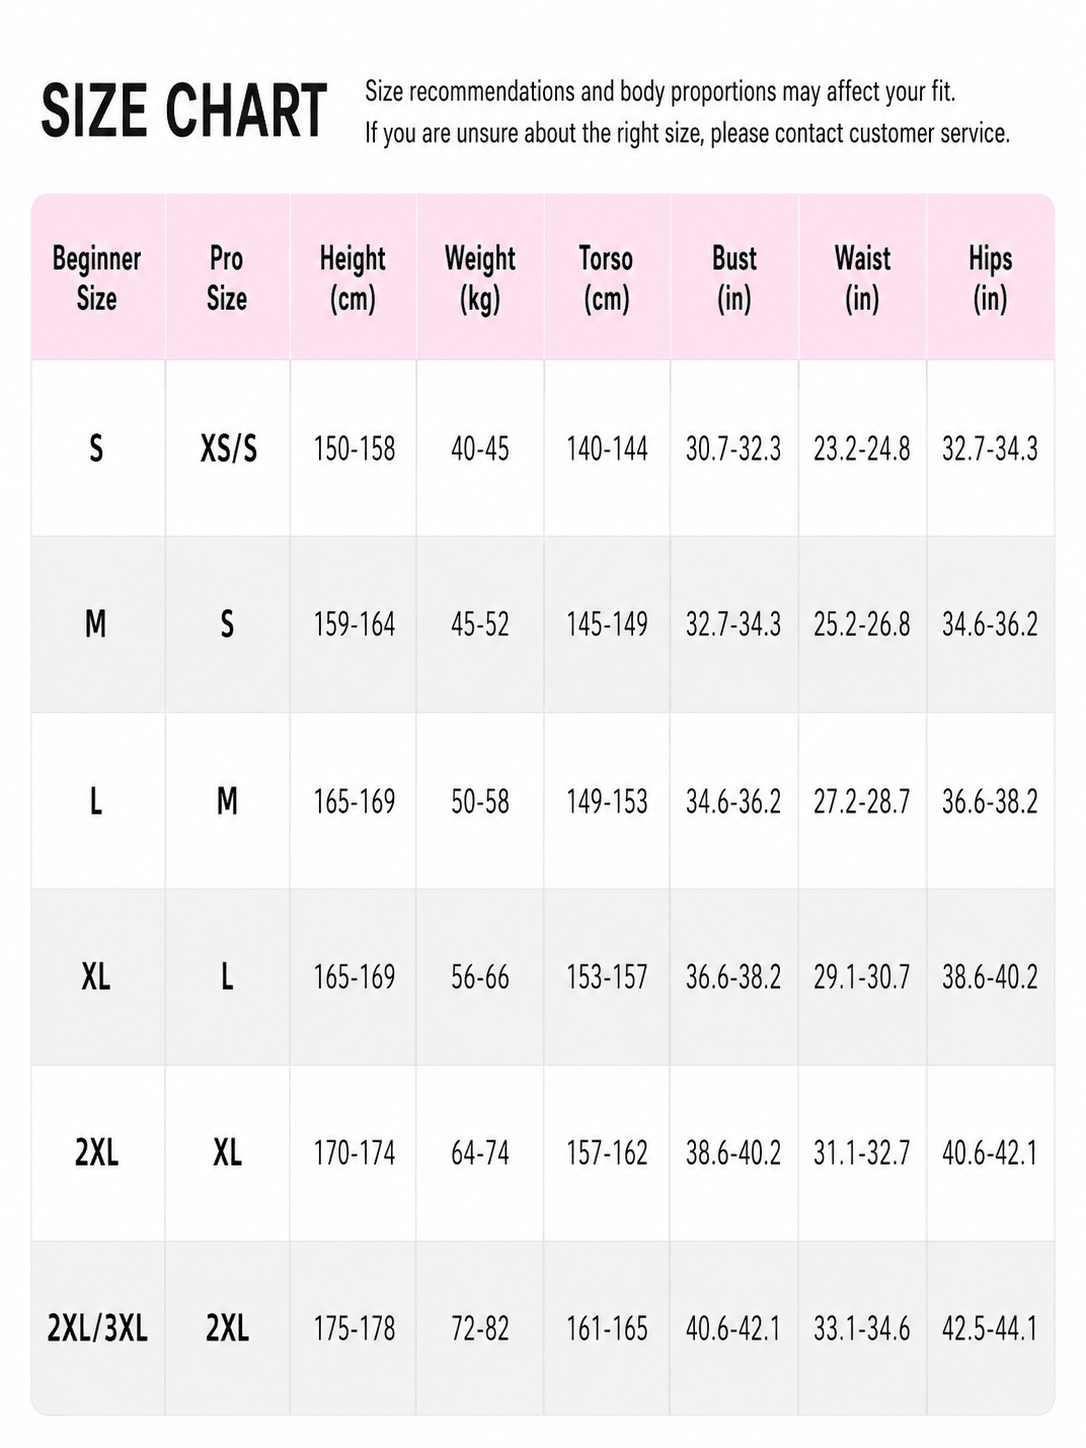Viewport: 1086px width, 1448px height.
Task: Select the 42.5-44.1 hips cell
Action: pyautogui.click(x=990, y=1329)
